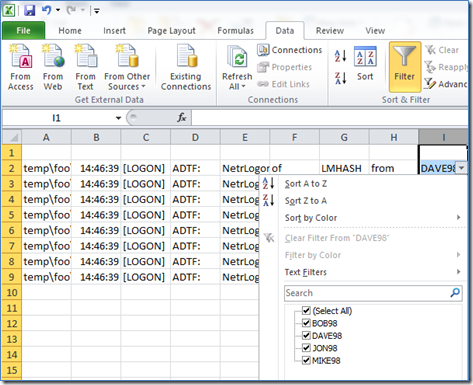Save the workbook with floppy disk icon
473x385 pixels.
pyautogui.click(x=30, y=10)
